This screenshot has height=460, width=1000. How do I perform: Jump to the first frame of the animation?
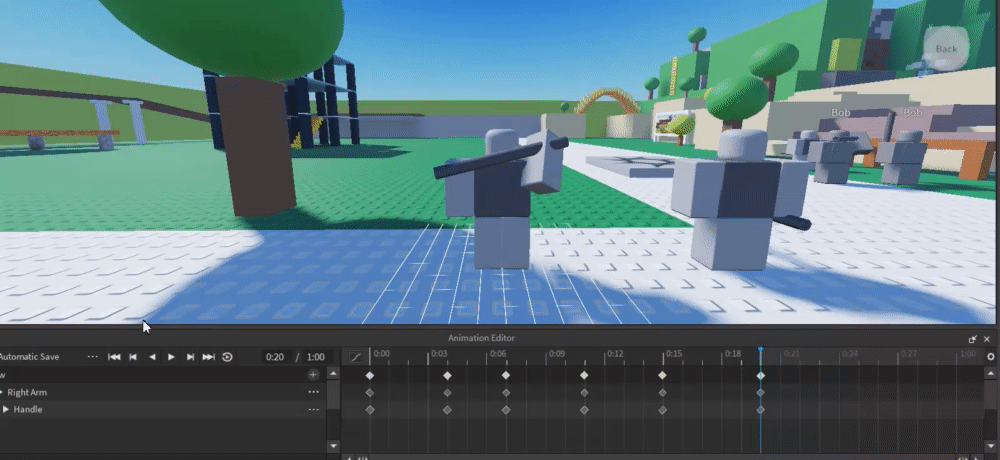click(114, 357)
